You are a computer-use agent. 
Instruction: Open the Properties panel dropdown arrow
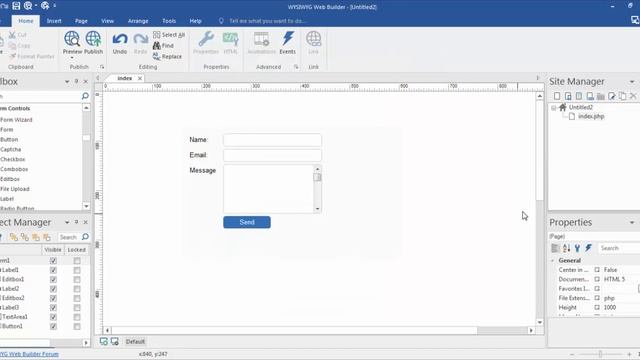[x=632, y=222]
